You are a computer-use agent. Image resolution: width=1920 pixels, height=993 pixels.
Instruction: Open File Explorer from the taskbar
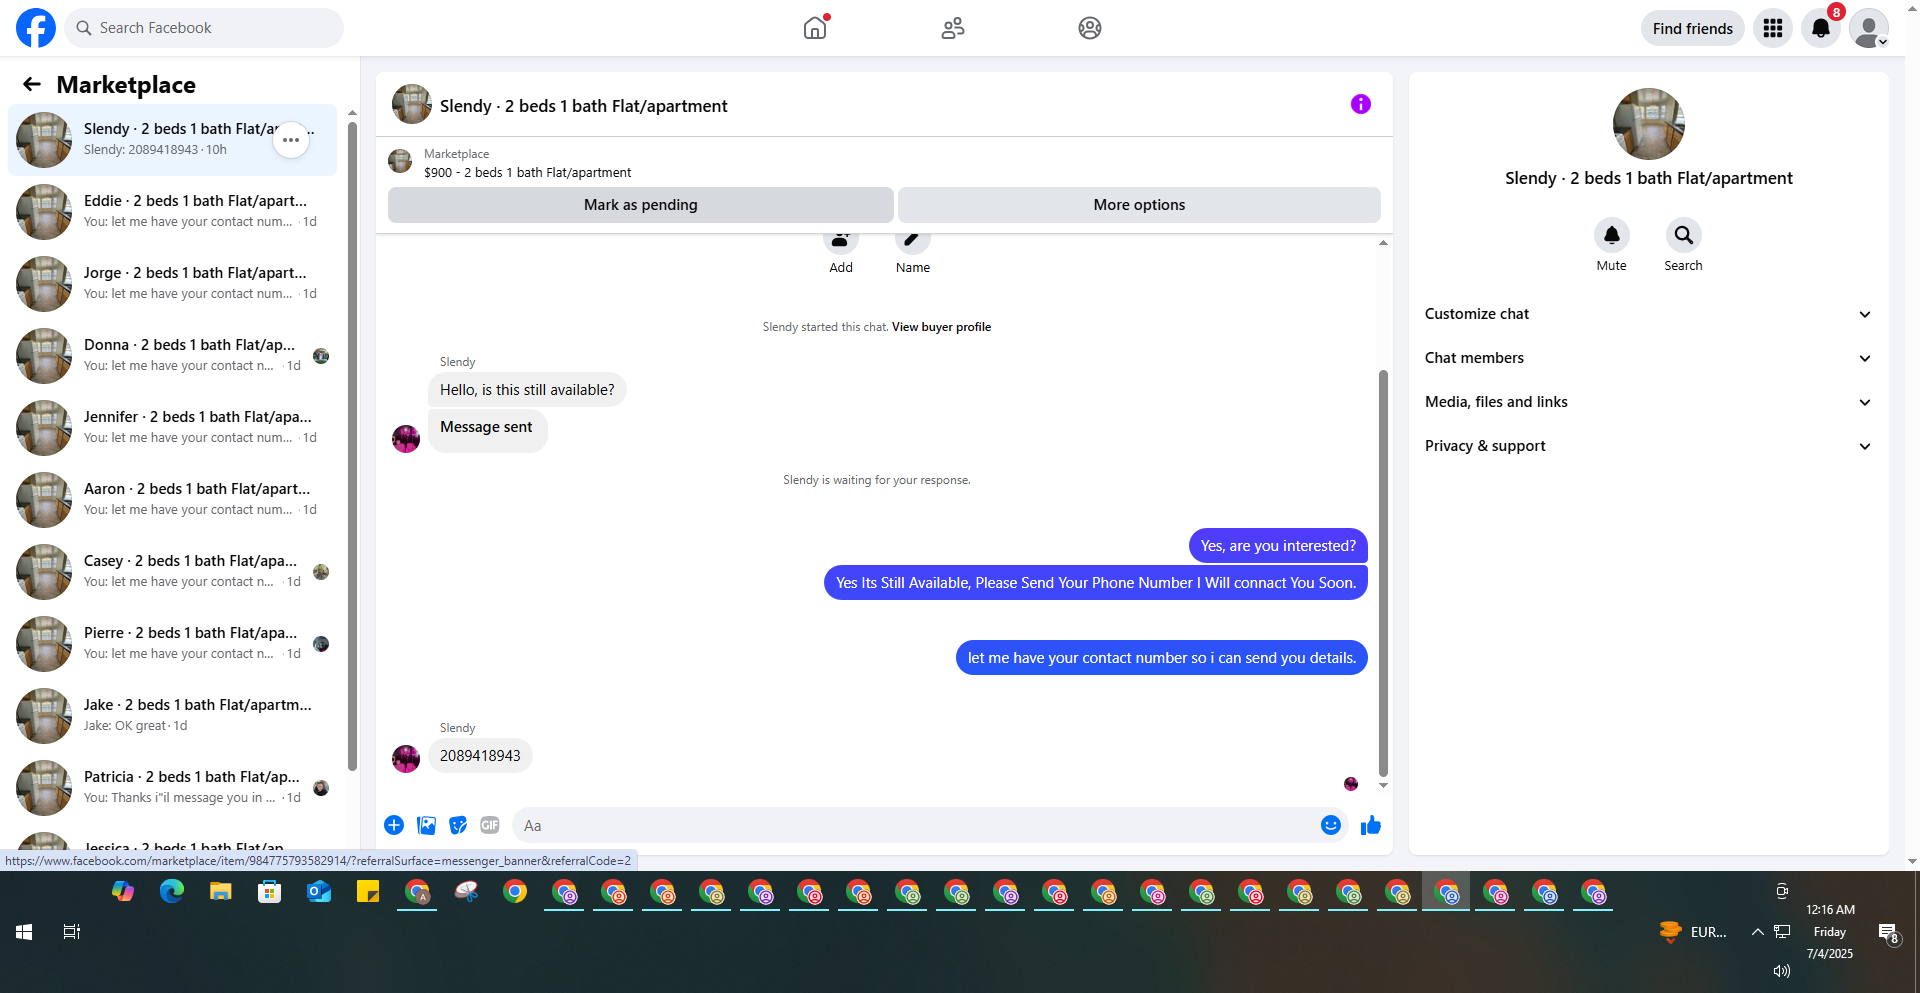tap(221, 892)
